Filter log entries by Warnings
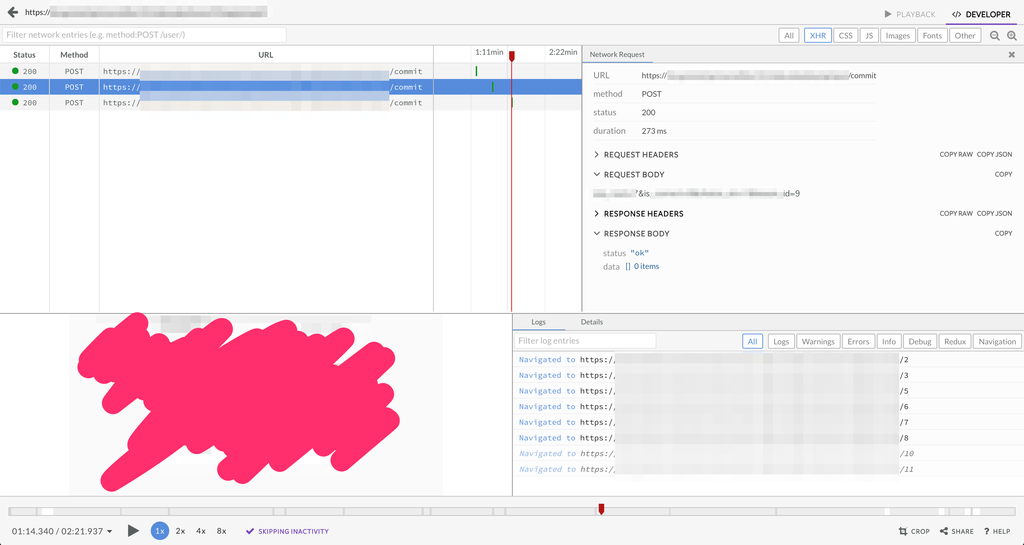The image size is (1024, 545). [818, 341]
